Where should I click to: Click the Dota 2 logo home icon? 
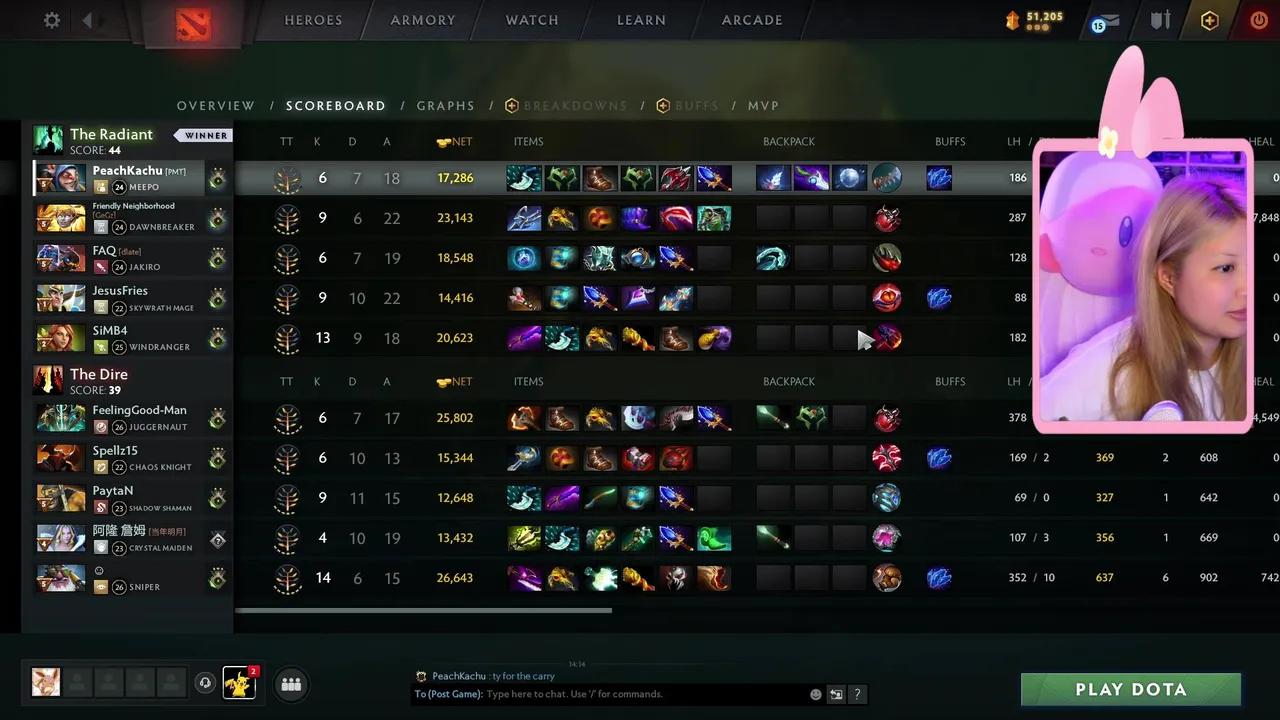[x=193, y=23]
